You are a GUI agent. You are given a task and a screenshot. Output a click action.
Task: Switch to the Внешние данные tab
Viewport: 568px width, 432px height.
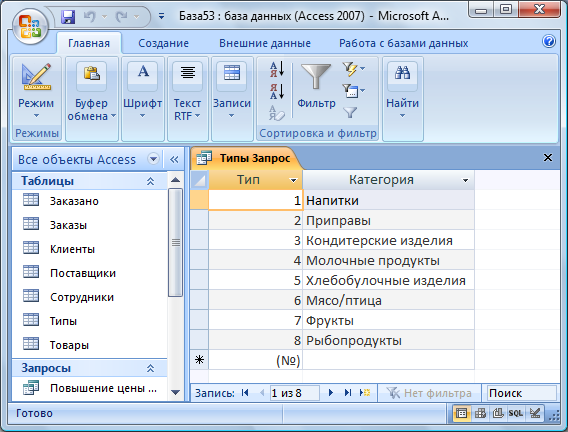[x=265, y=43]
